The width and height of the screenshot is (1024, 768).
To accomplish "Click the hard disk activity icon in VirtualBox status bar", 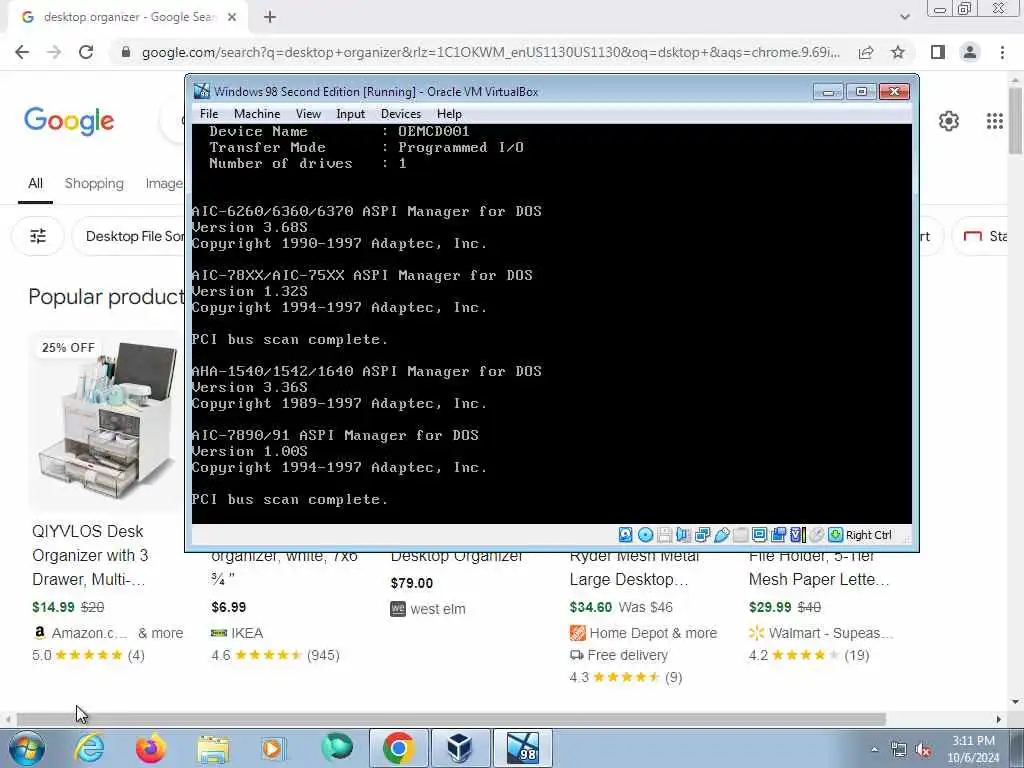I will pos(625,535).
